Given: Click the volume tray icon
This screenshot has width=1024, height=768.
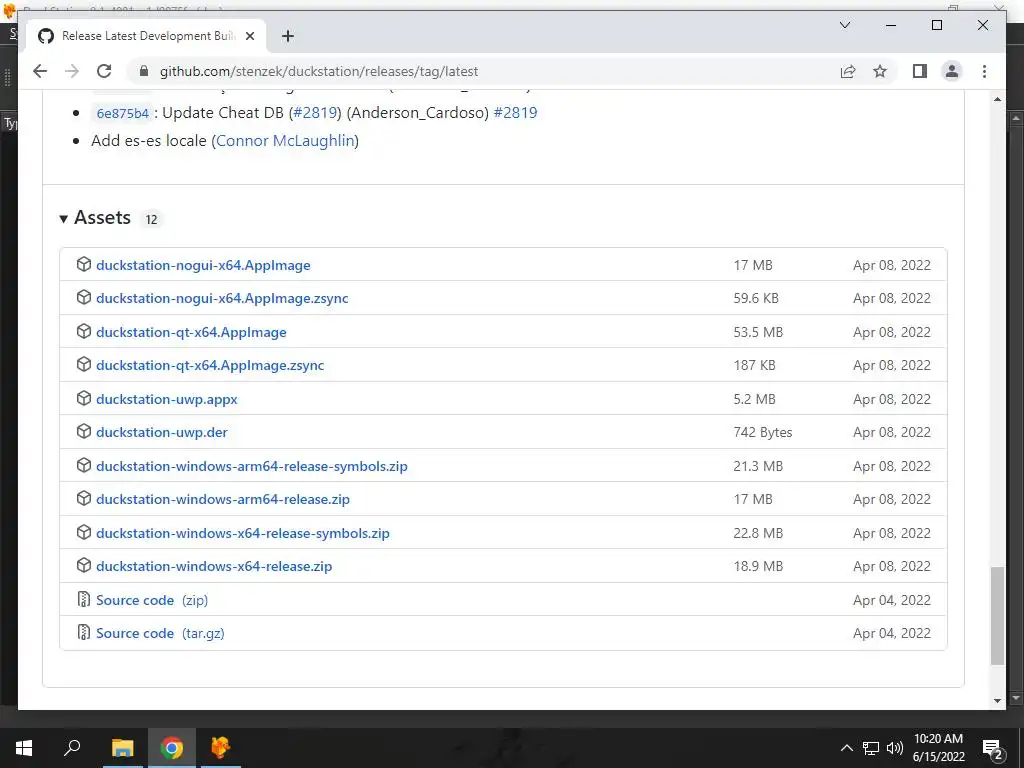Looking at the screenshot, I should coord(895,748).
